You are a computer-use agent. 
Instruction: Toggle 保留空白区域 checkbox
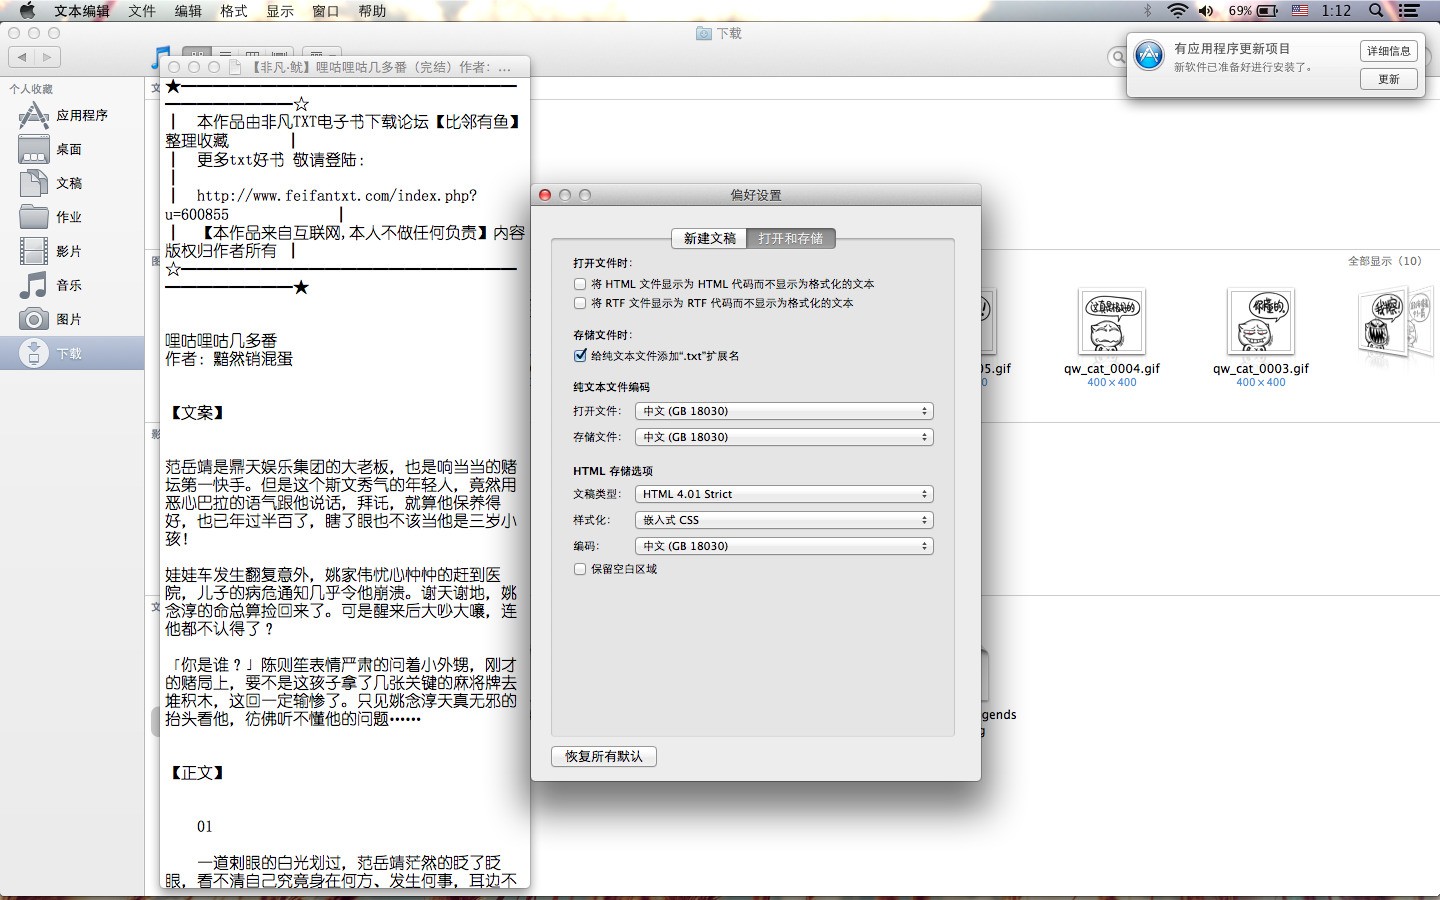(580, 569)
